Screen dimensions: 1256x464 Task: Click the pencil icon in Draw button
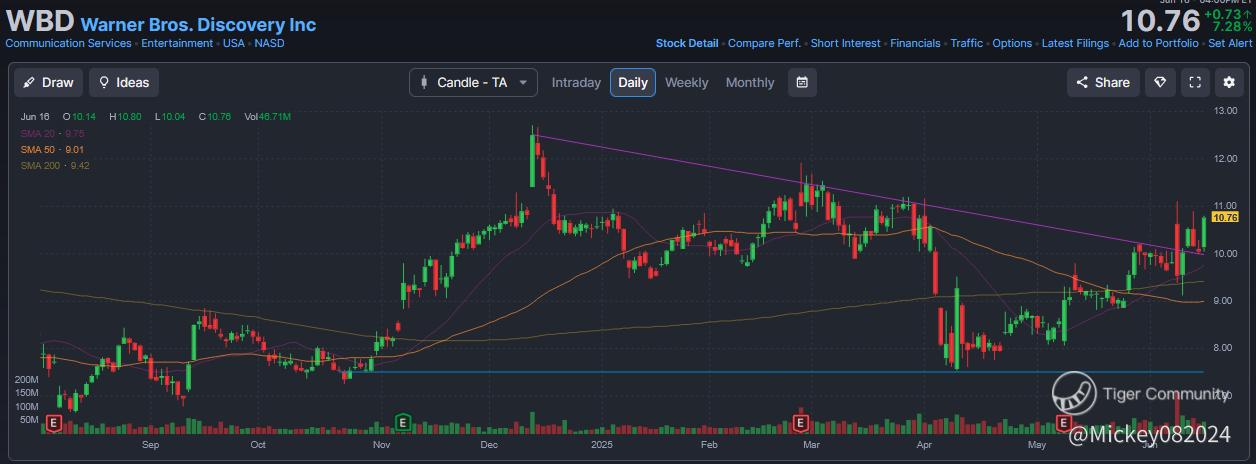(29, 82)
